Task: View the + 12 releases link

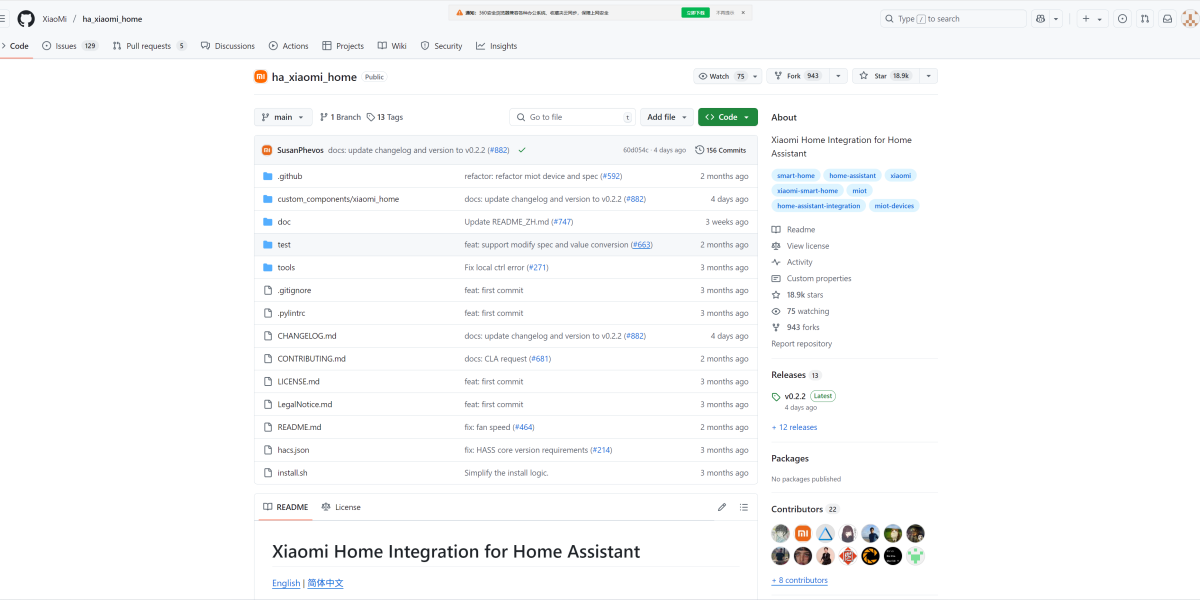Action: (794, 427)
